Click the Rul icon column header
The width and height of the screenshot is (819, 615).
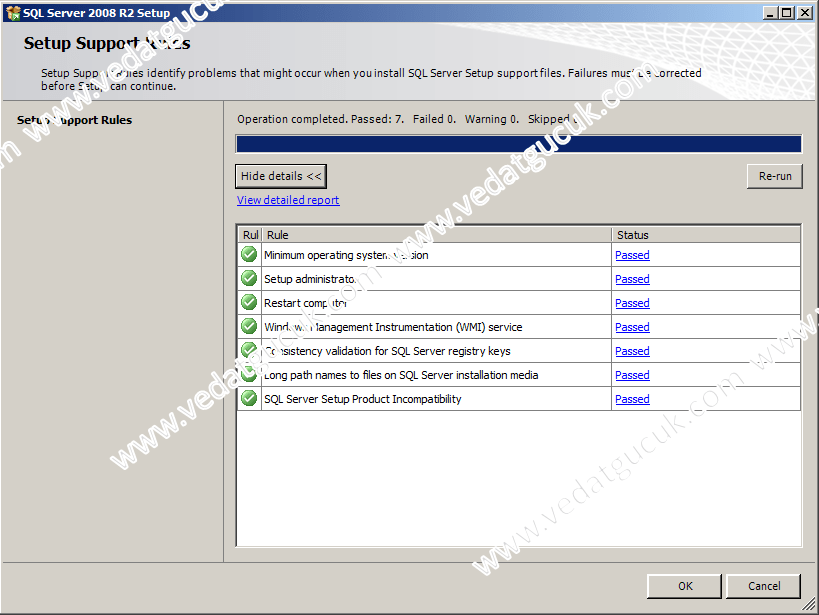[x=250, y=235]
